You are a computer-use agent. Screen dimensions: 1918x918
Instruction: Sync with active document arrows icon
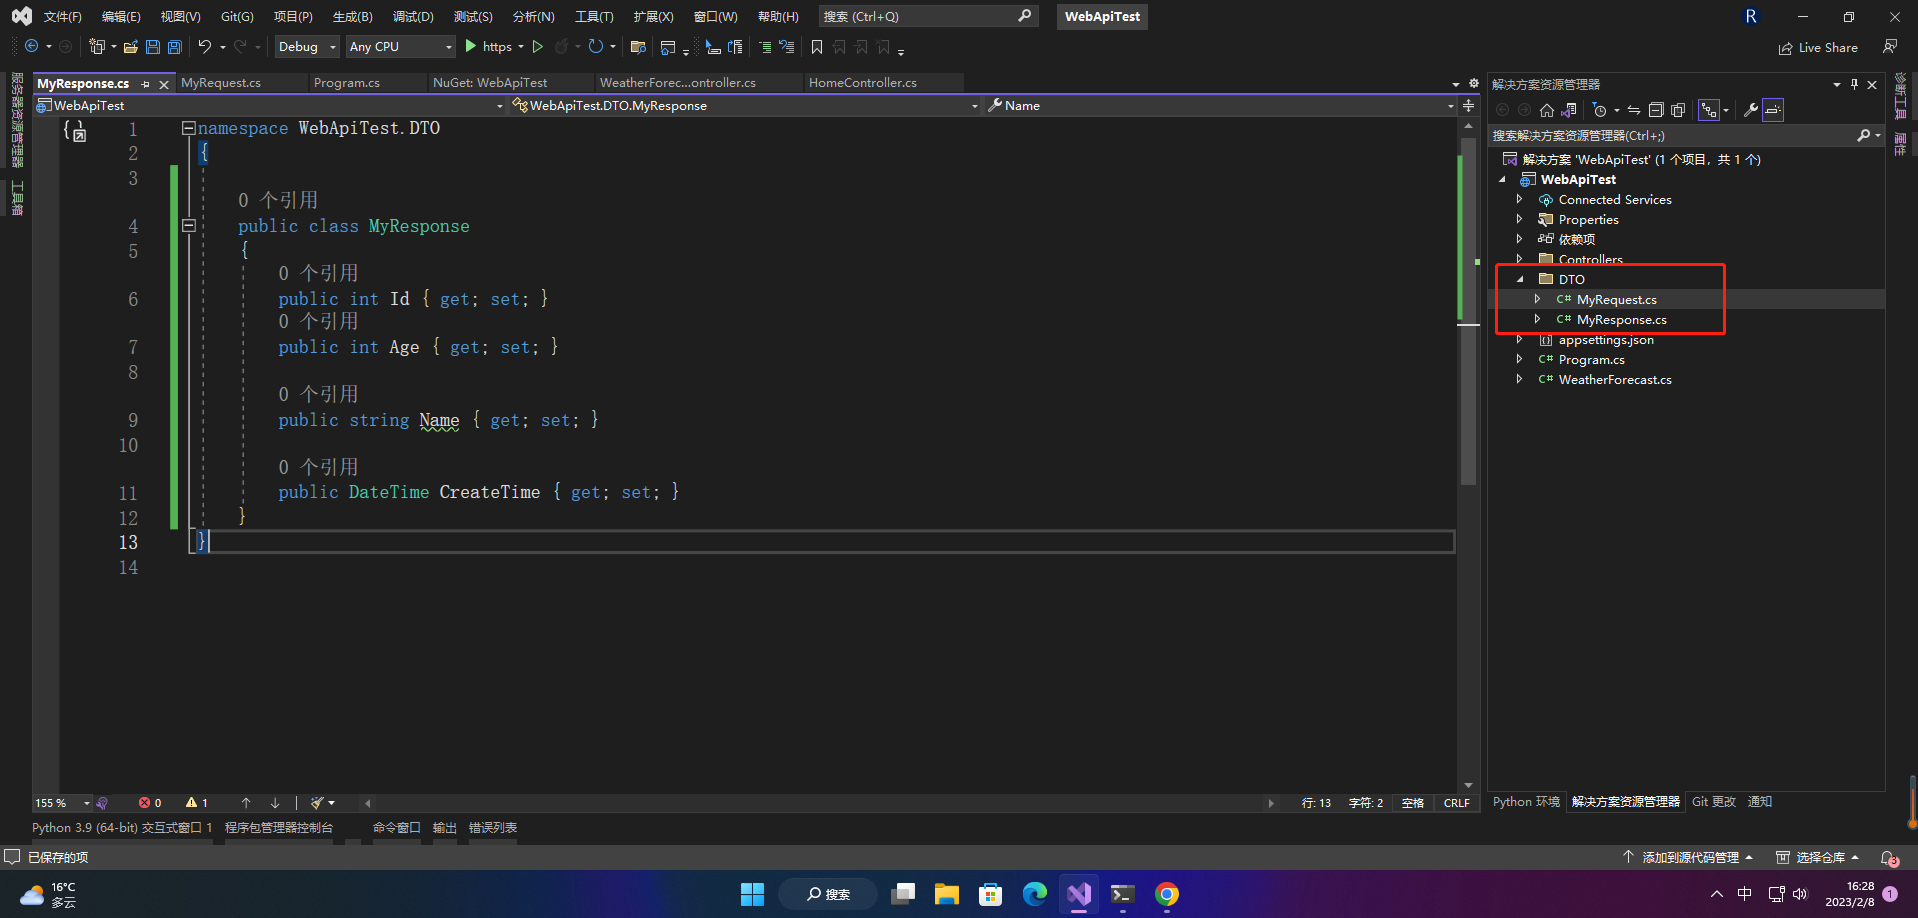tap(1634, 110)
